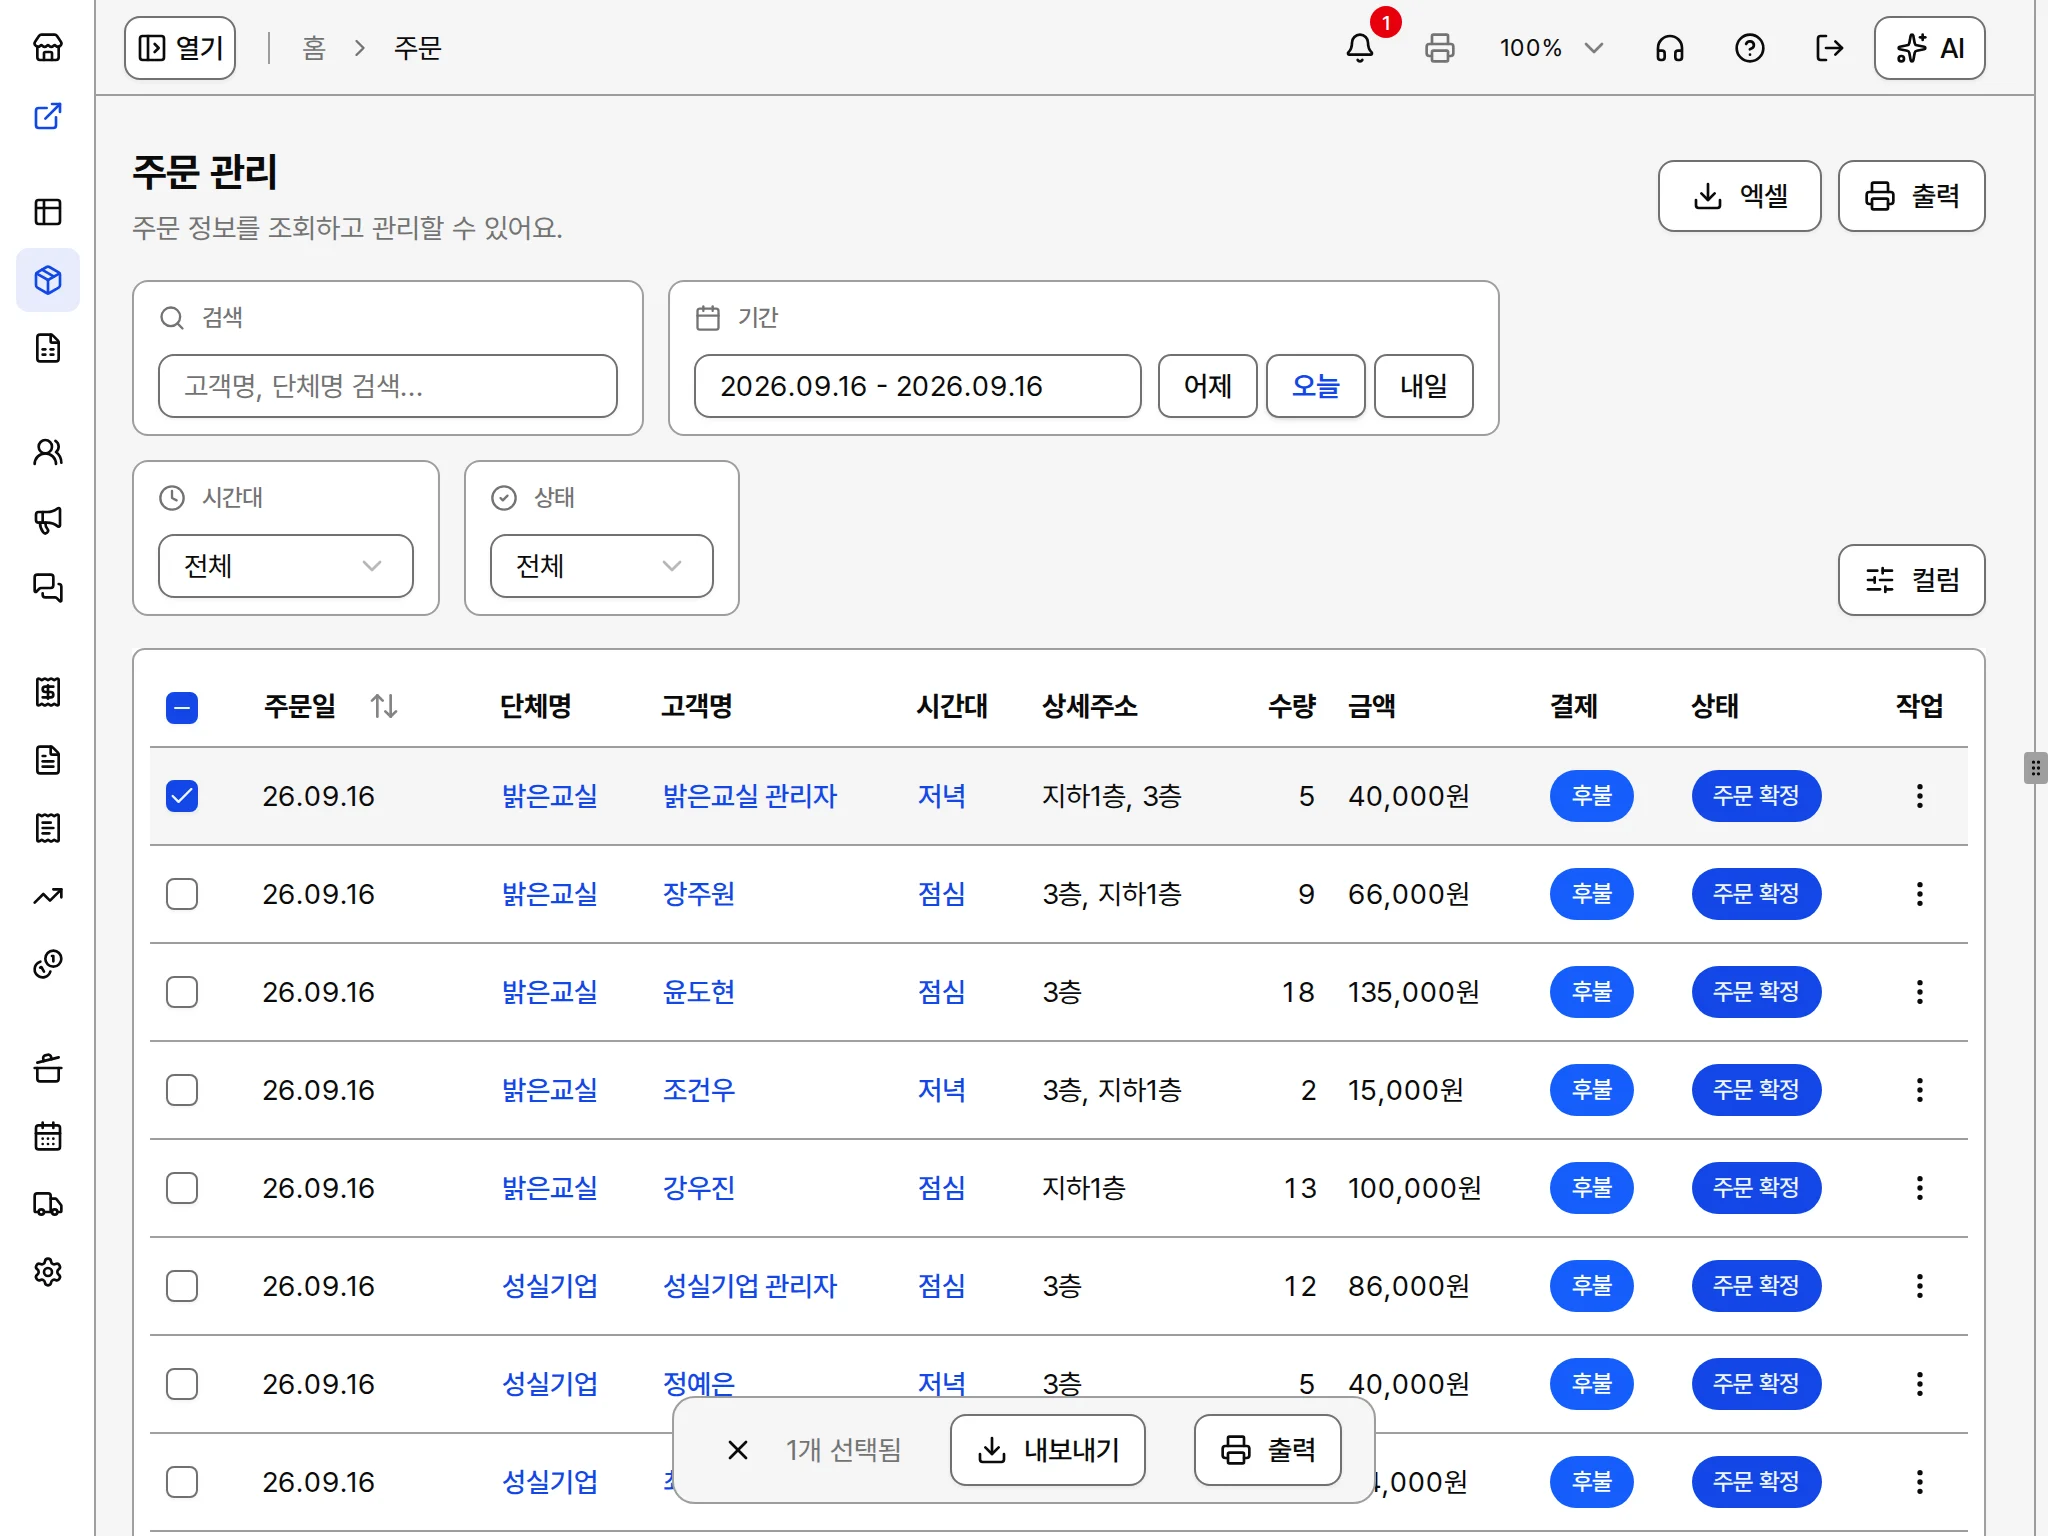The width and height of the screenshot is (2048, 1536).
Task: Open the delivery truck sidebar icon
Action: pyautogui.click(x=48, y=1204)
